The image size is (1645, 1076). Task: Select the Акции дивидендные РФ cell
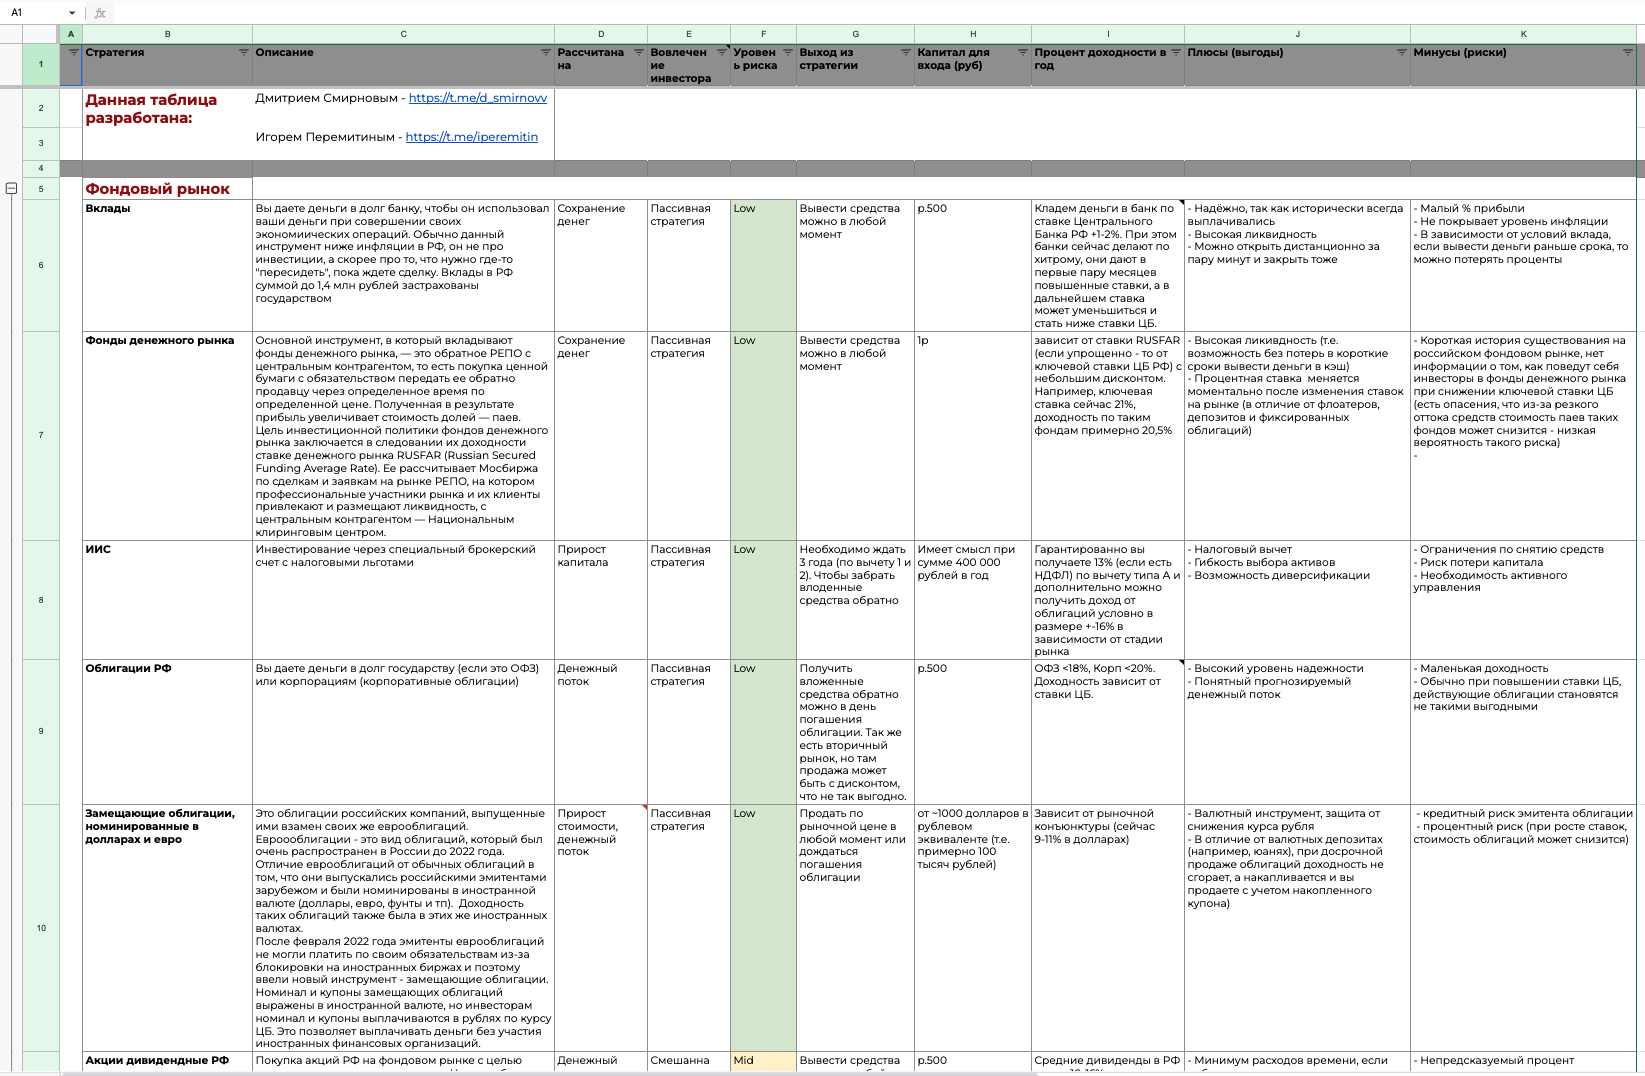click(167, 1061)
